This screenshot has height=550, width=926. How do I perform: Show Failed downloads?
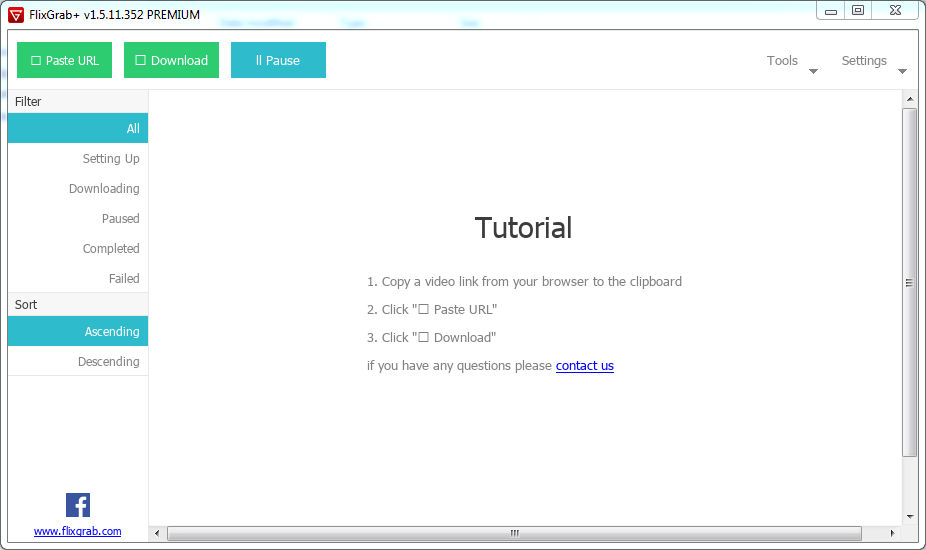click(78, 278)
